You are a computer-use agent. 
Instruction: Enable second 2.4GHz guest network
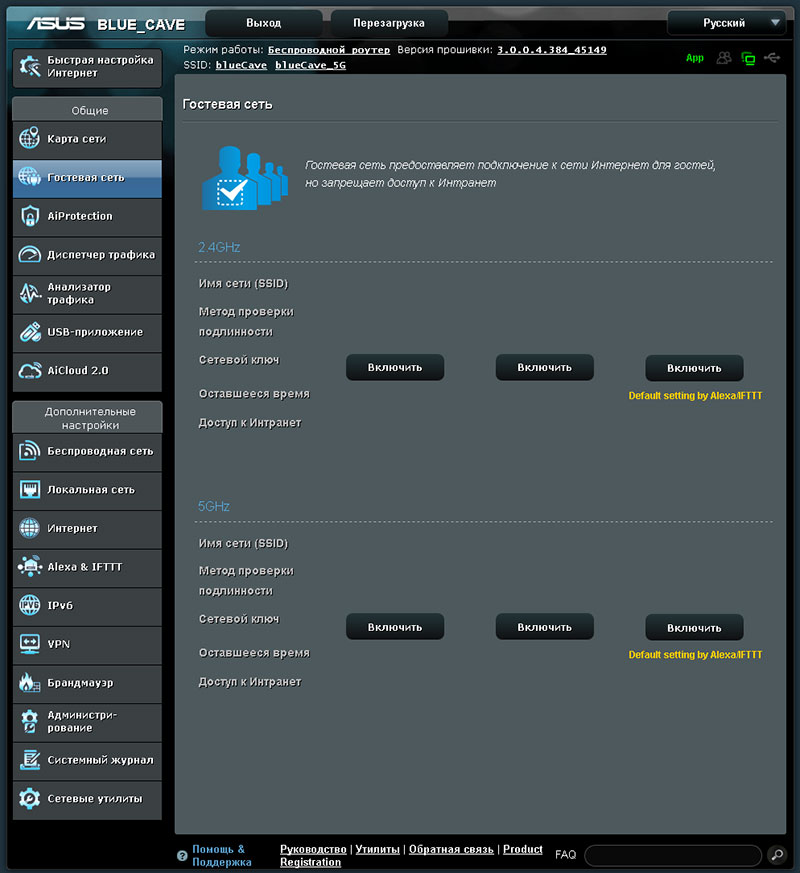point(544,367)
